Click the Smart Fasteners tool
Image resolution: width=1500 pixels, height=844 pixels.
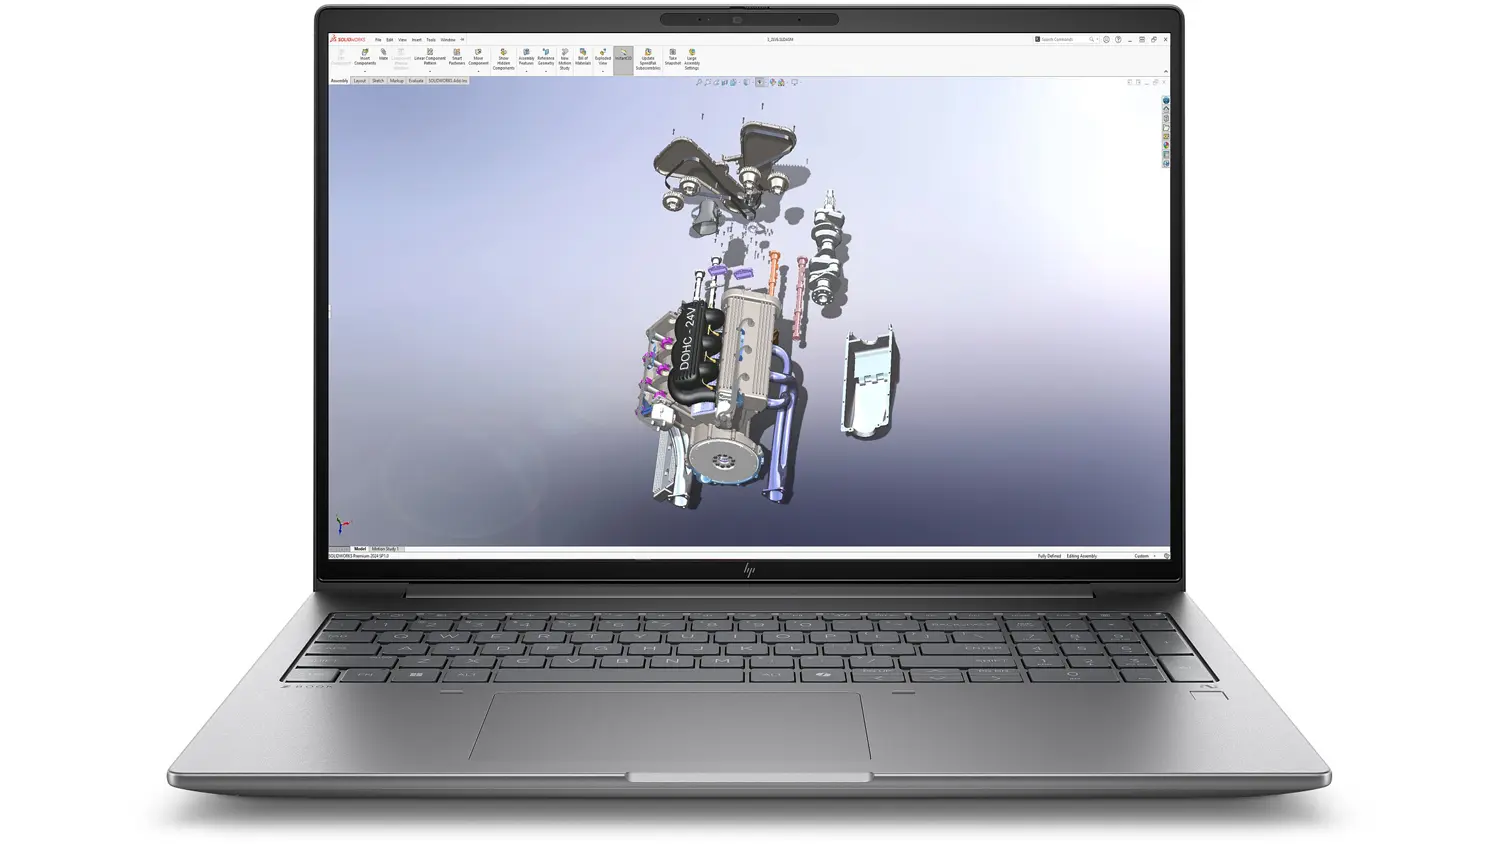pos(457,57)
